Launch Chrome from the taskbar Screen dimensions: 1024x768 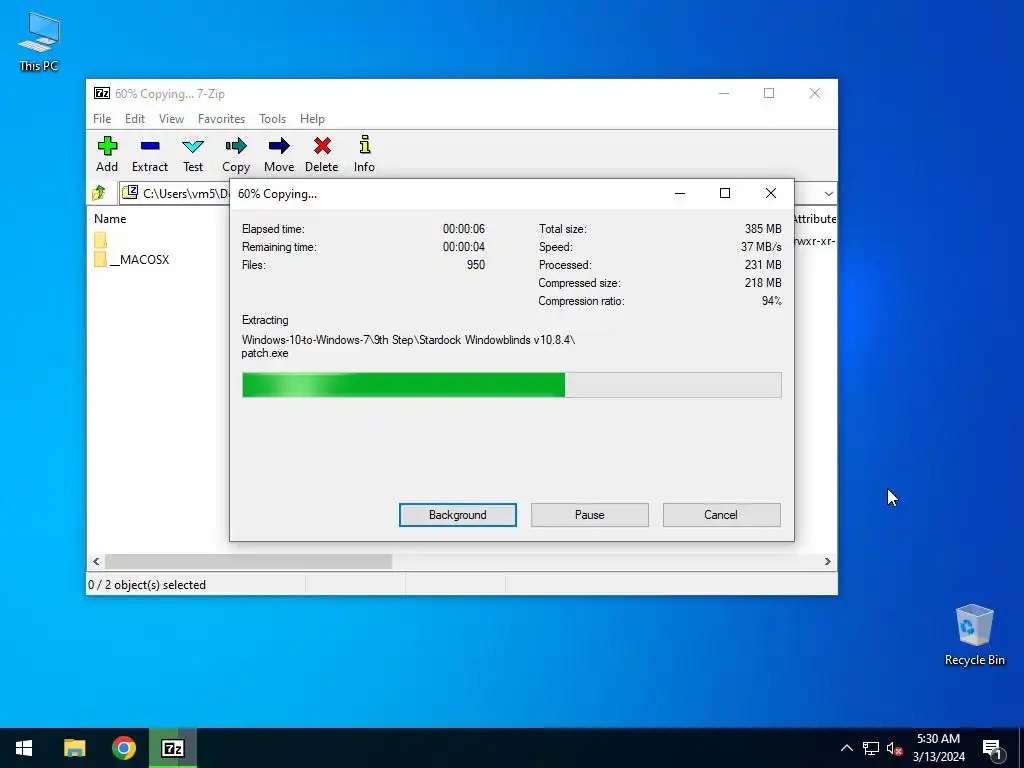(x=123, y=748)
